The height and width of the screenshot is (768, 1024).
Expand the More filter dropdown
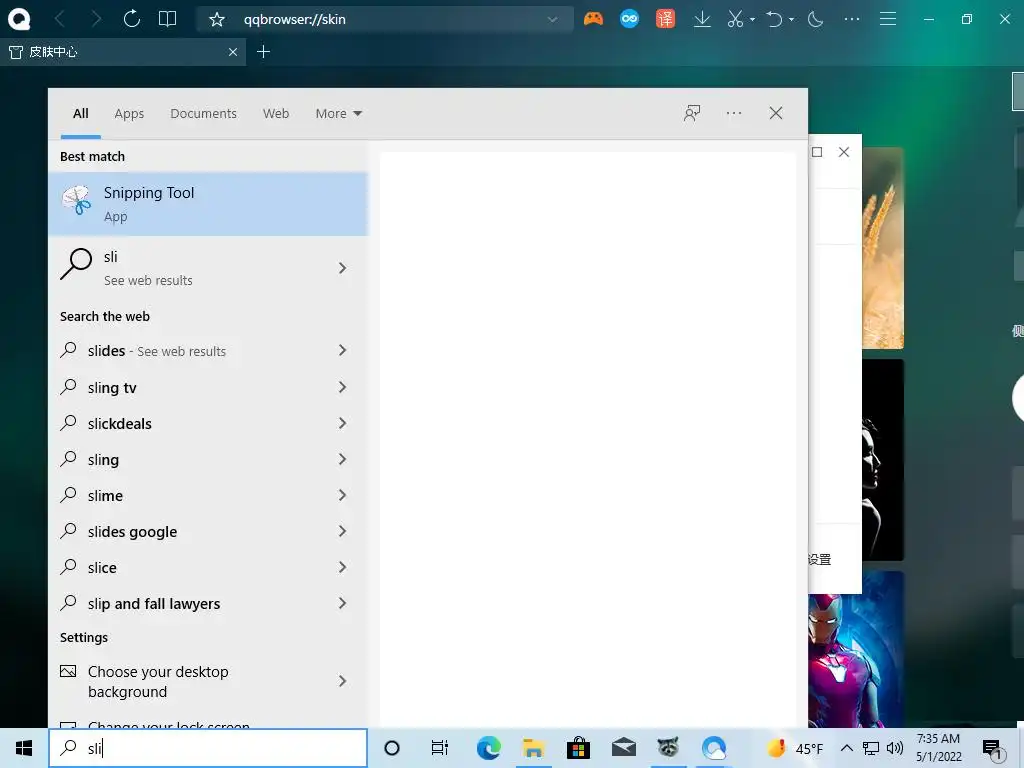point(338,114)
